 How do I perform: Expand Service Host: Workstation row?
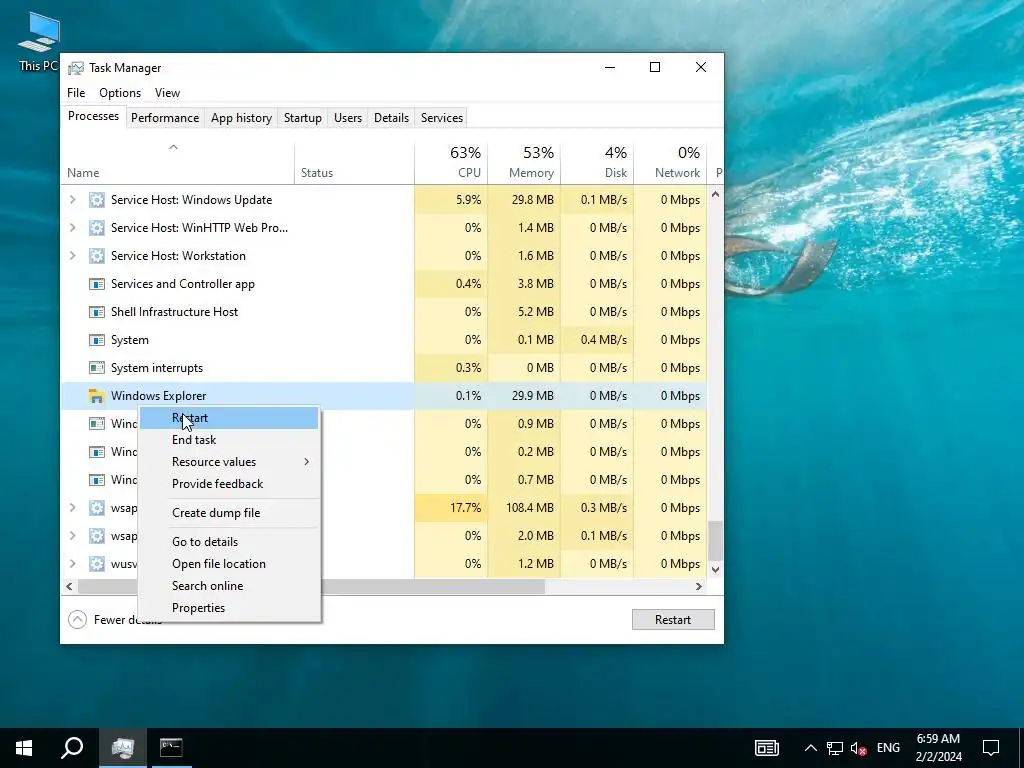72,256
